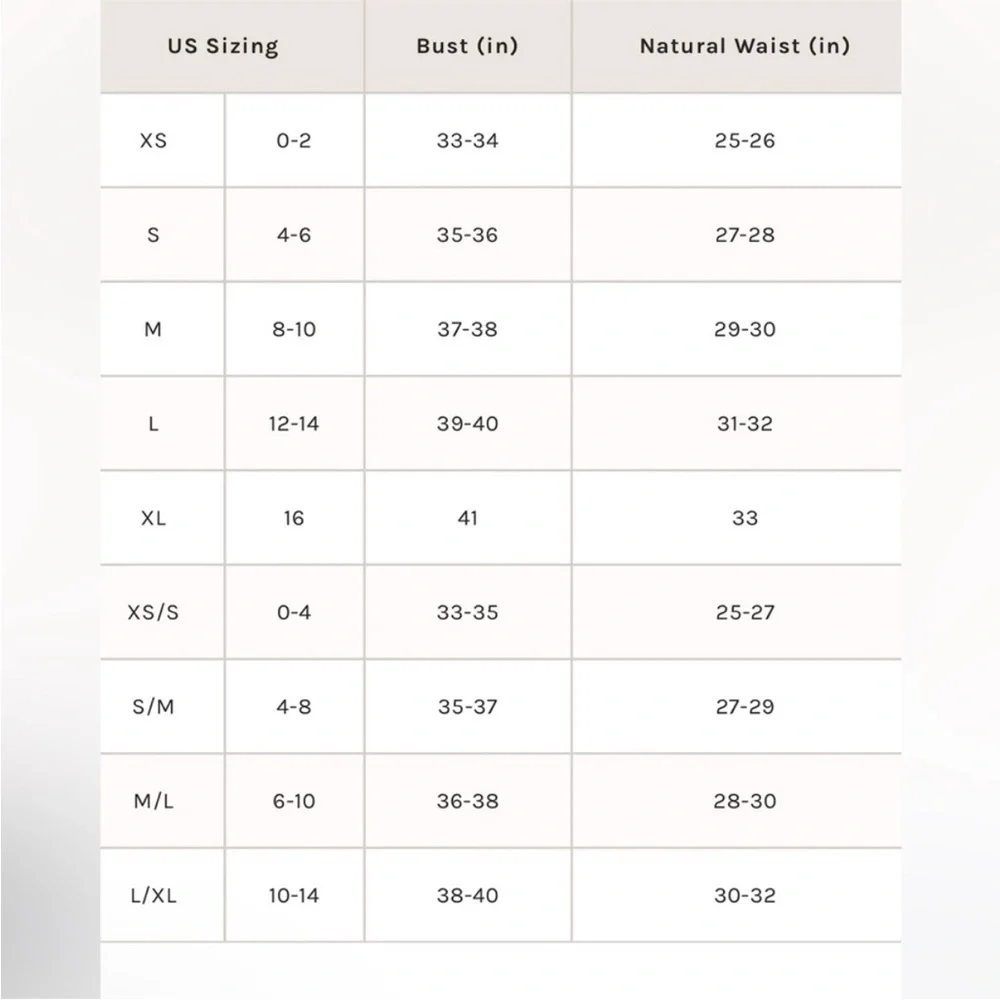Click the XS/S combined size cell

coord(153,612)
